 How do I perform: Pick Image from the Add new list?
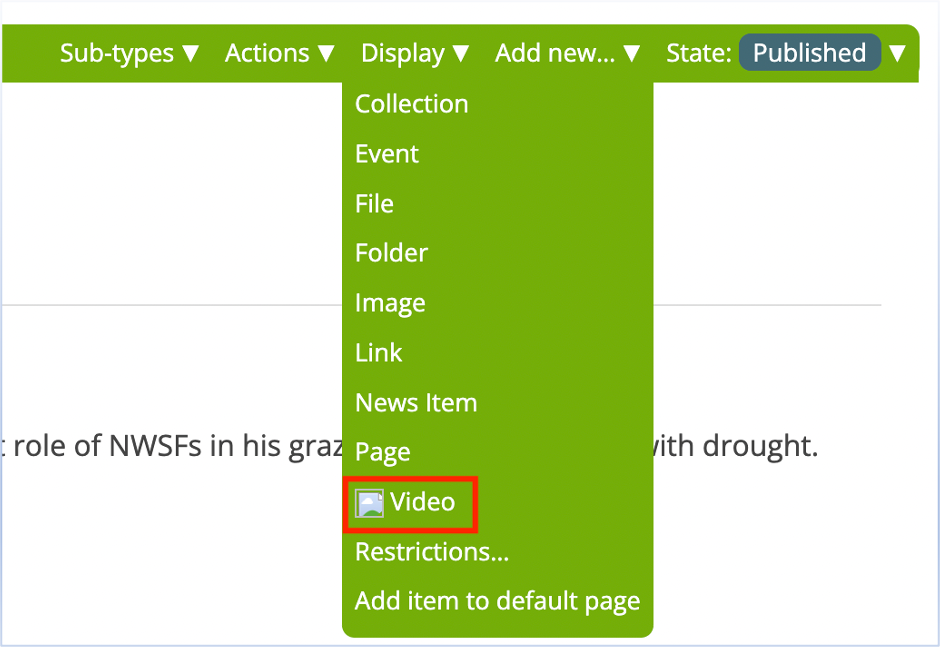(390, 303)
